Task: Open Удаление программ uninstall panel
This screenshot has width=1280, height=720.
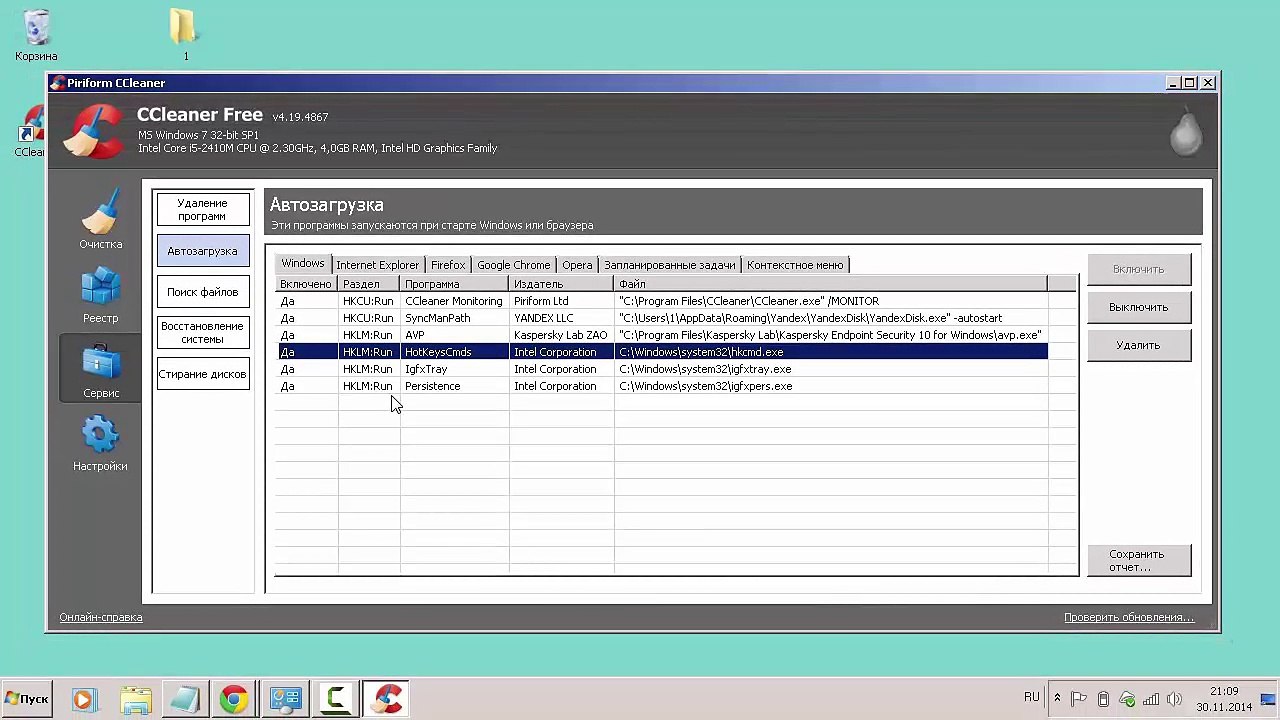Action: click(x=202, y=209)
